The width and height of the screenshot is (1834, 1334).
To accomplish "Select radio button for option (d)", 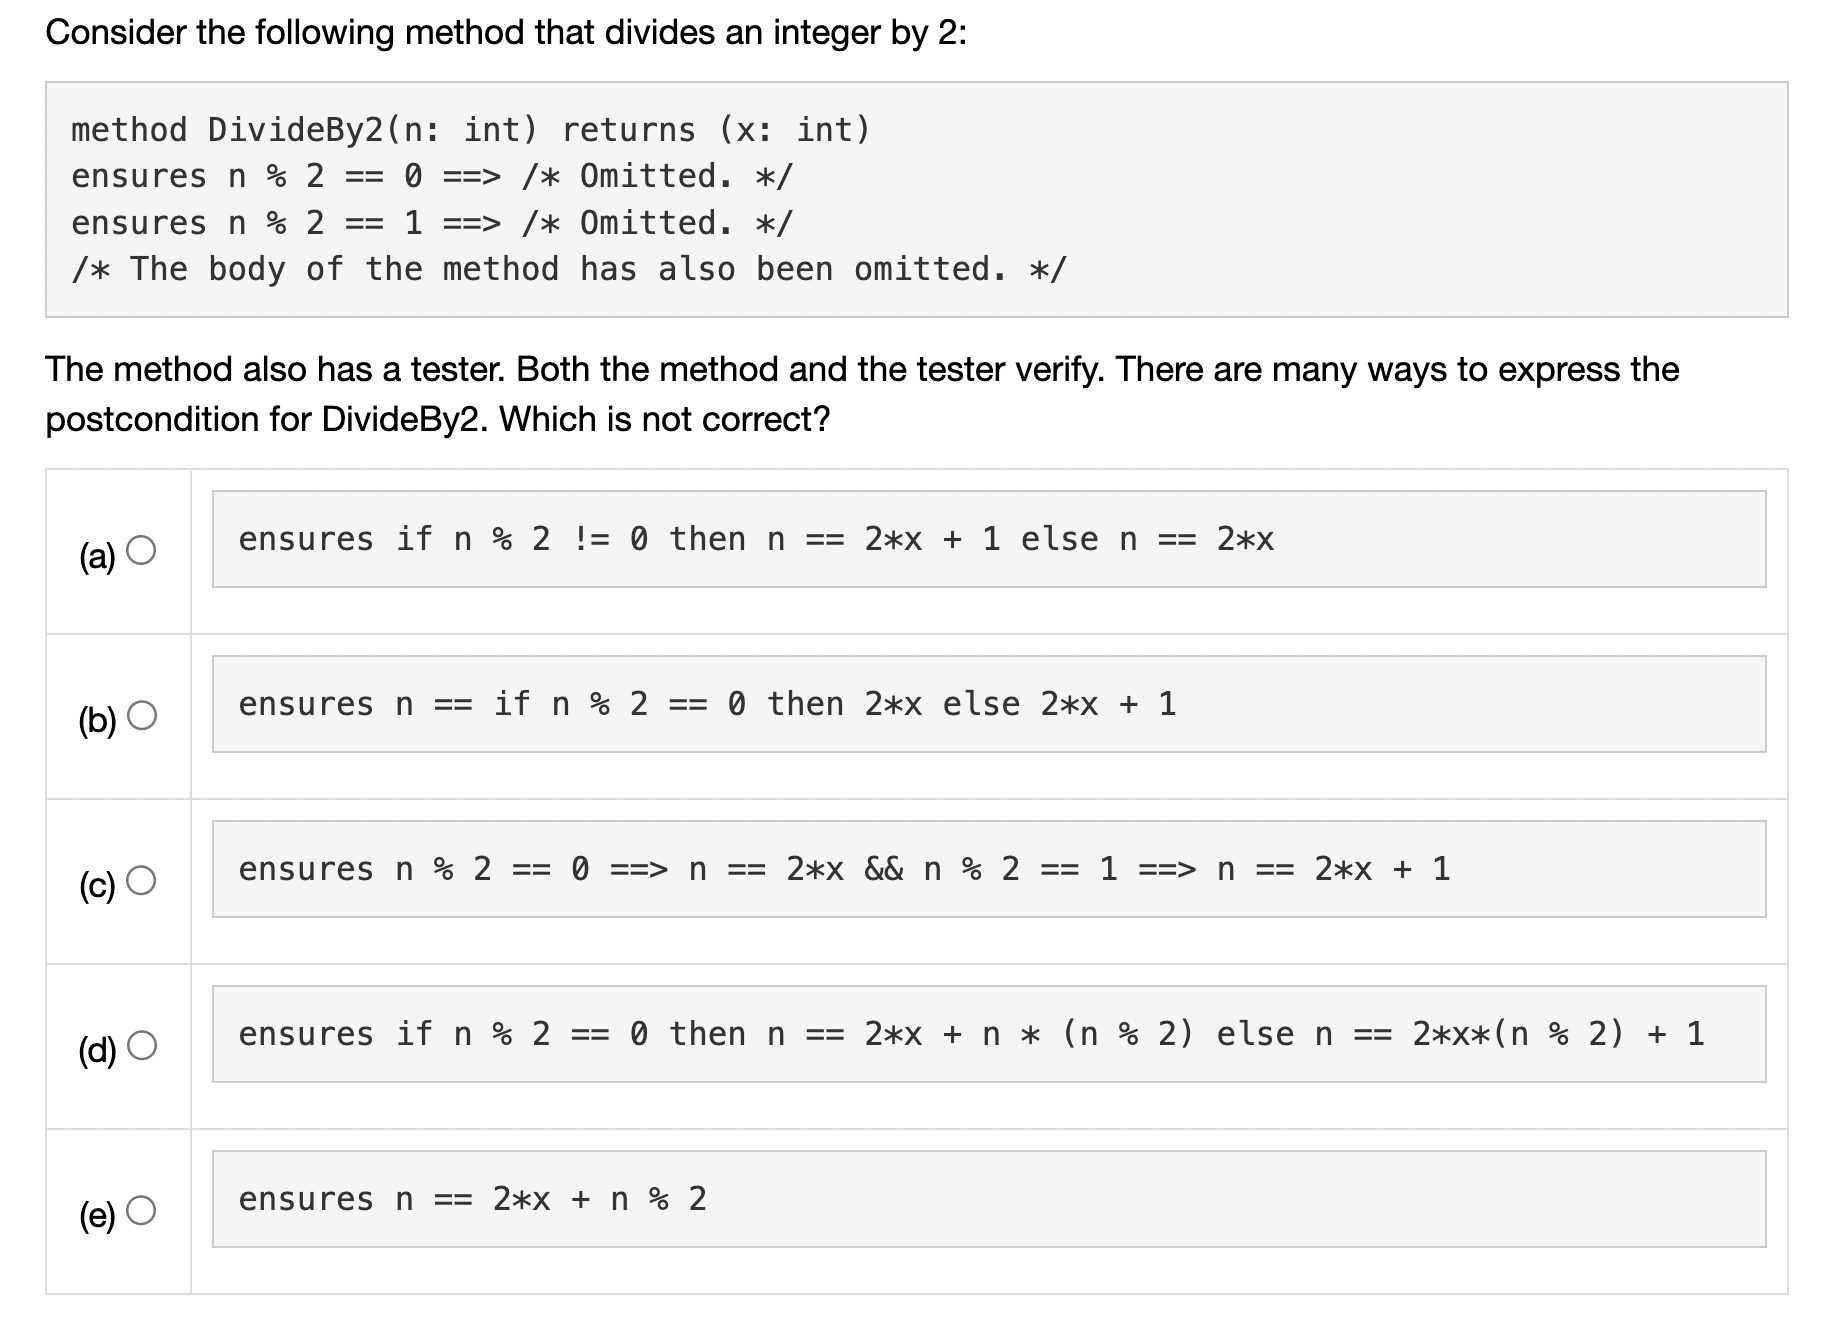I will point(143,1043).
